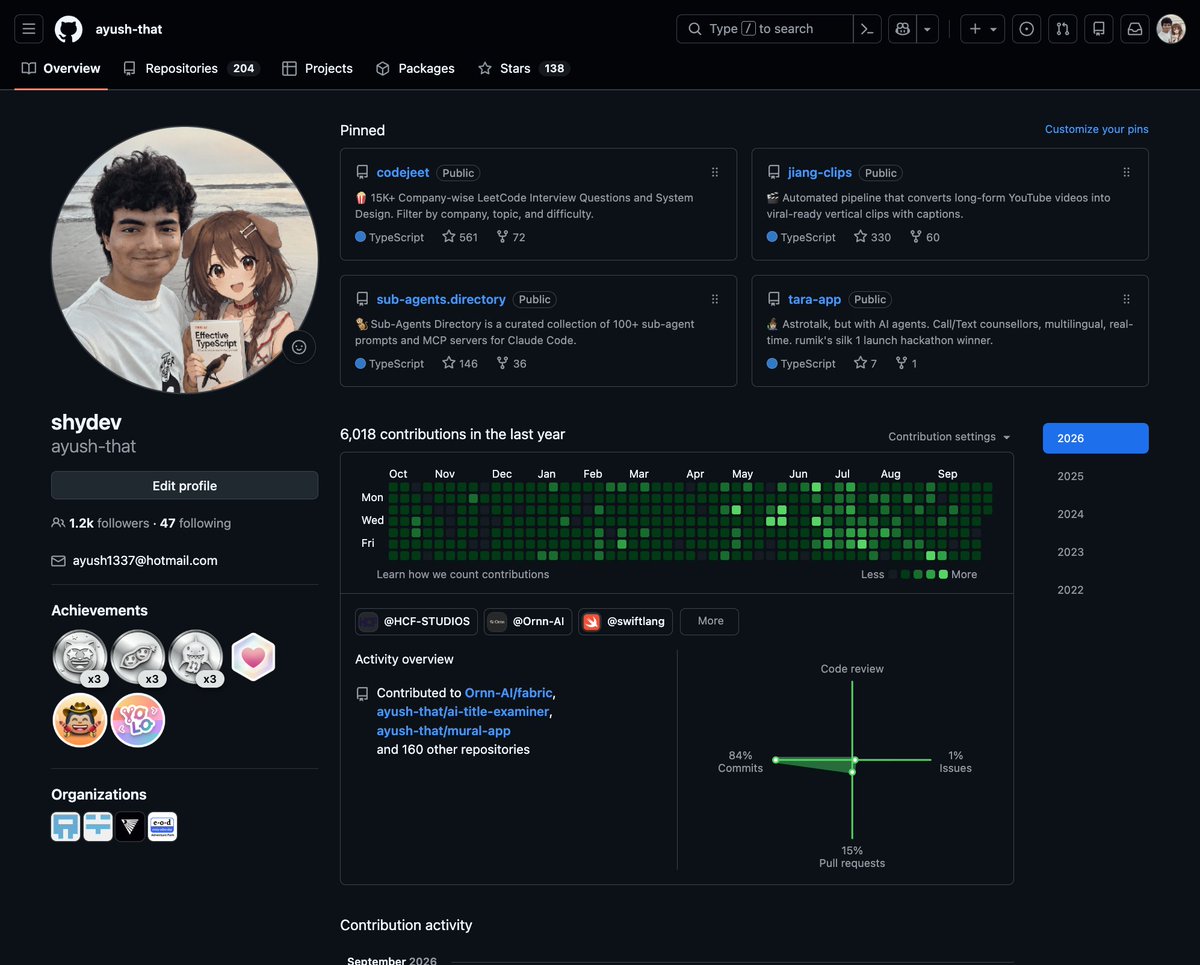Grab the drag handle on sub-agents.directory pin
The height and width of the screenshot is (965, 1200).
[x=715, y=299]
